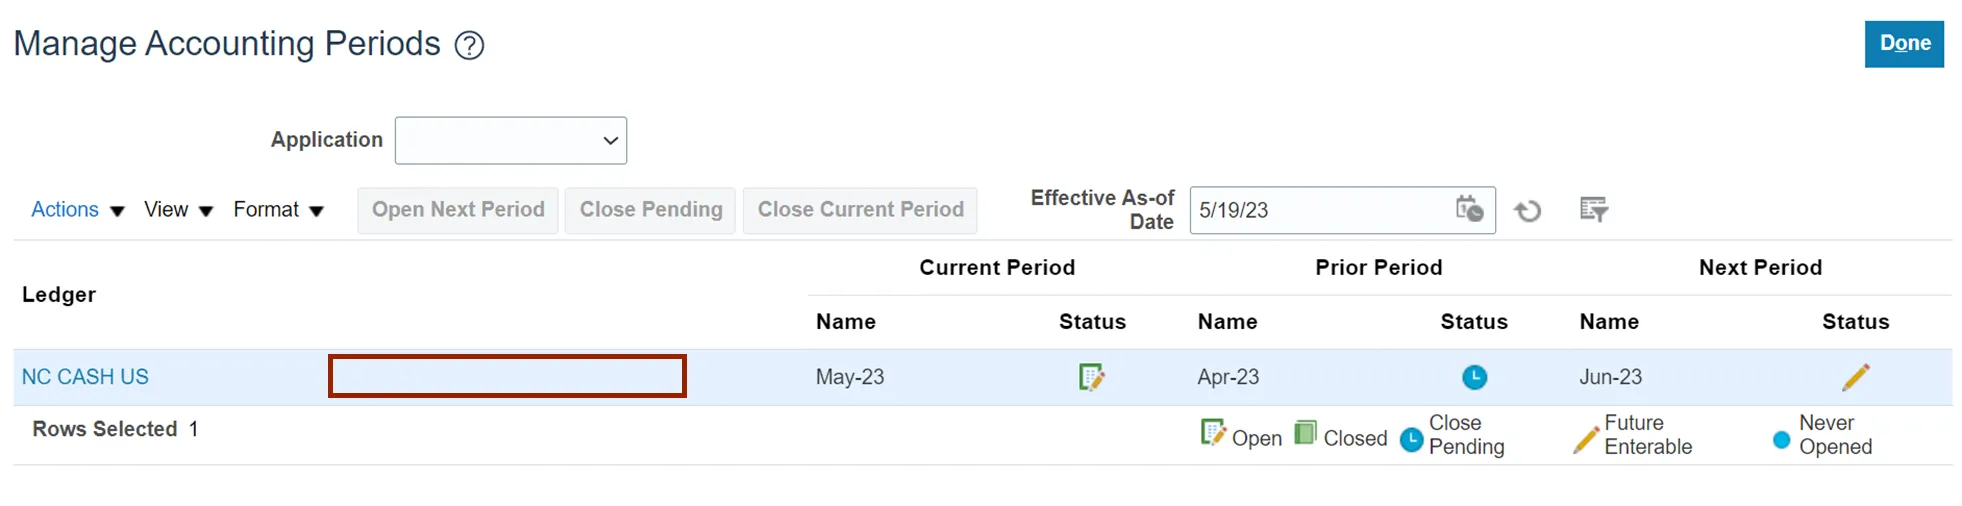Click the Close Pending button
The width and height of the screenshot is (1962, 506).
651,210
